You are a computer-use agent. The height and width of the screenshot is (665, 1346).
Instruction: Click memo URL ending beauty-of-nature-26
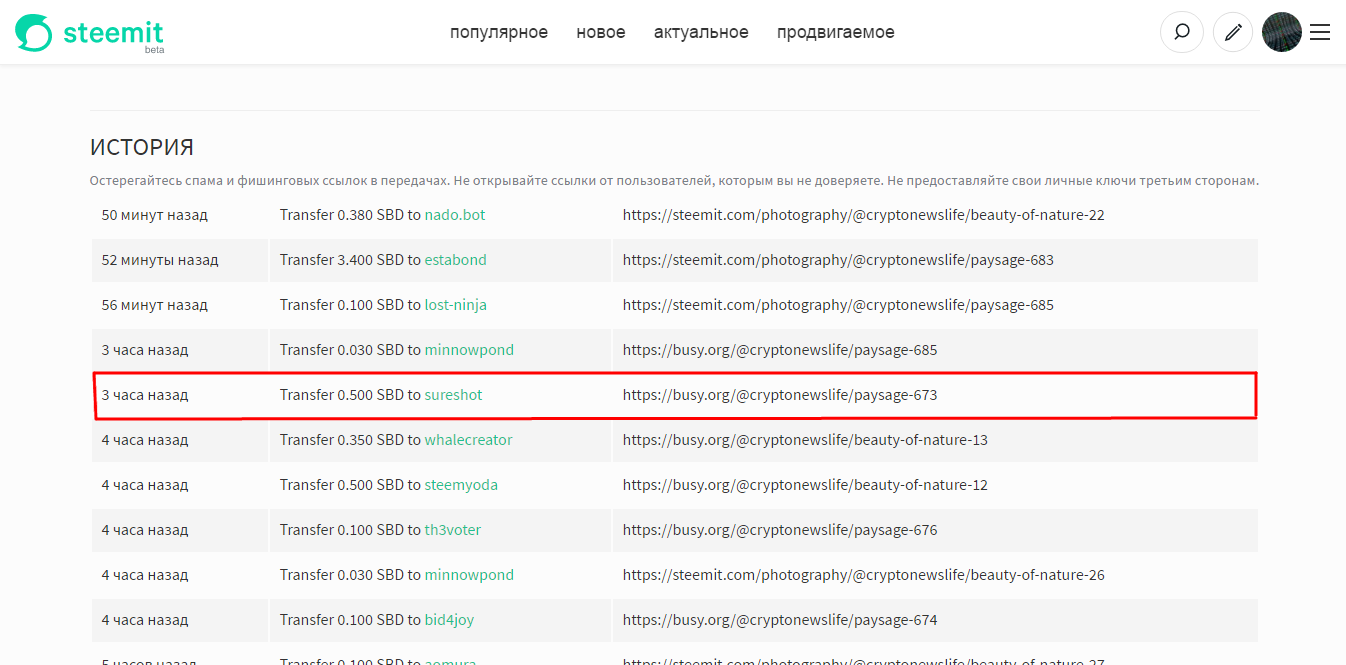click(x=864, y=575)
